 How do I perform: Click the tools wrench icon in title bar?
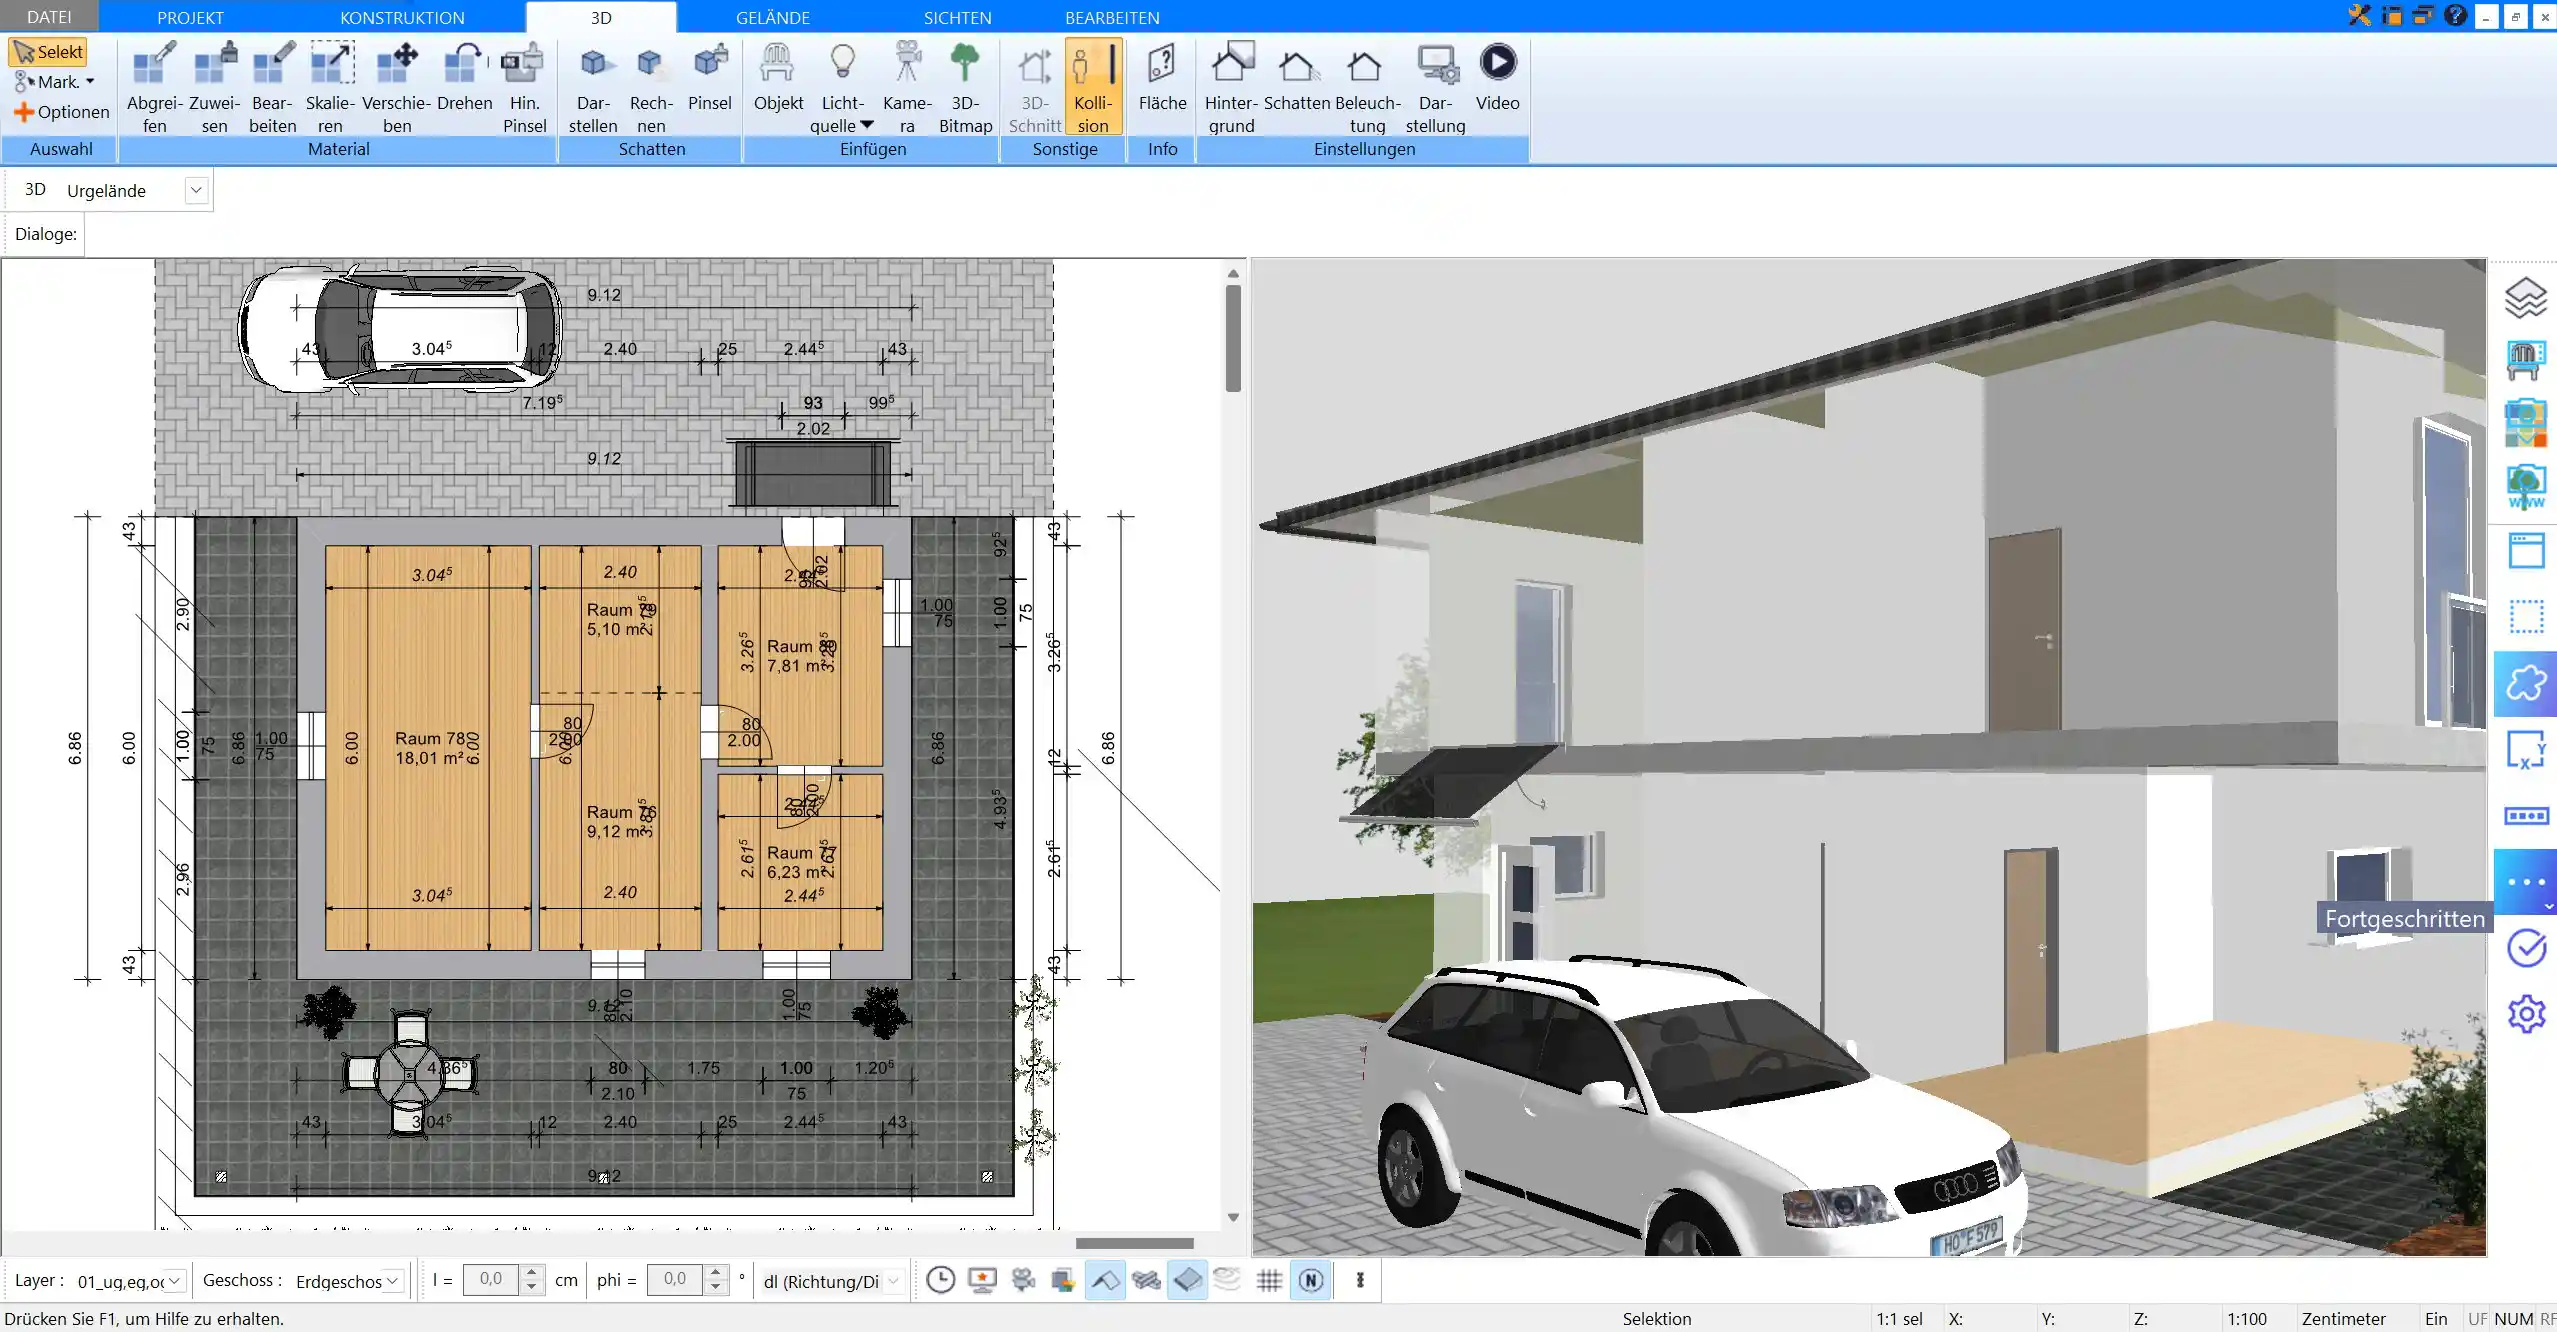tap(2360, 15)
